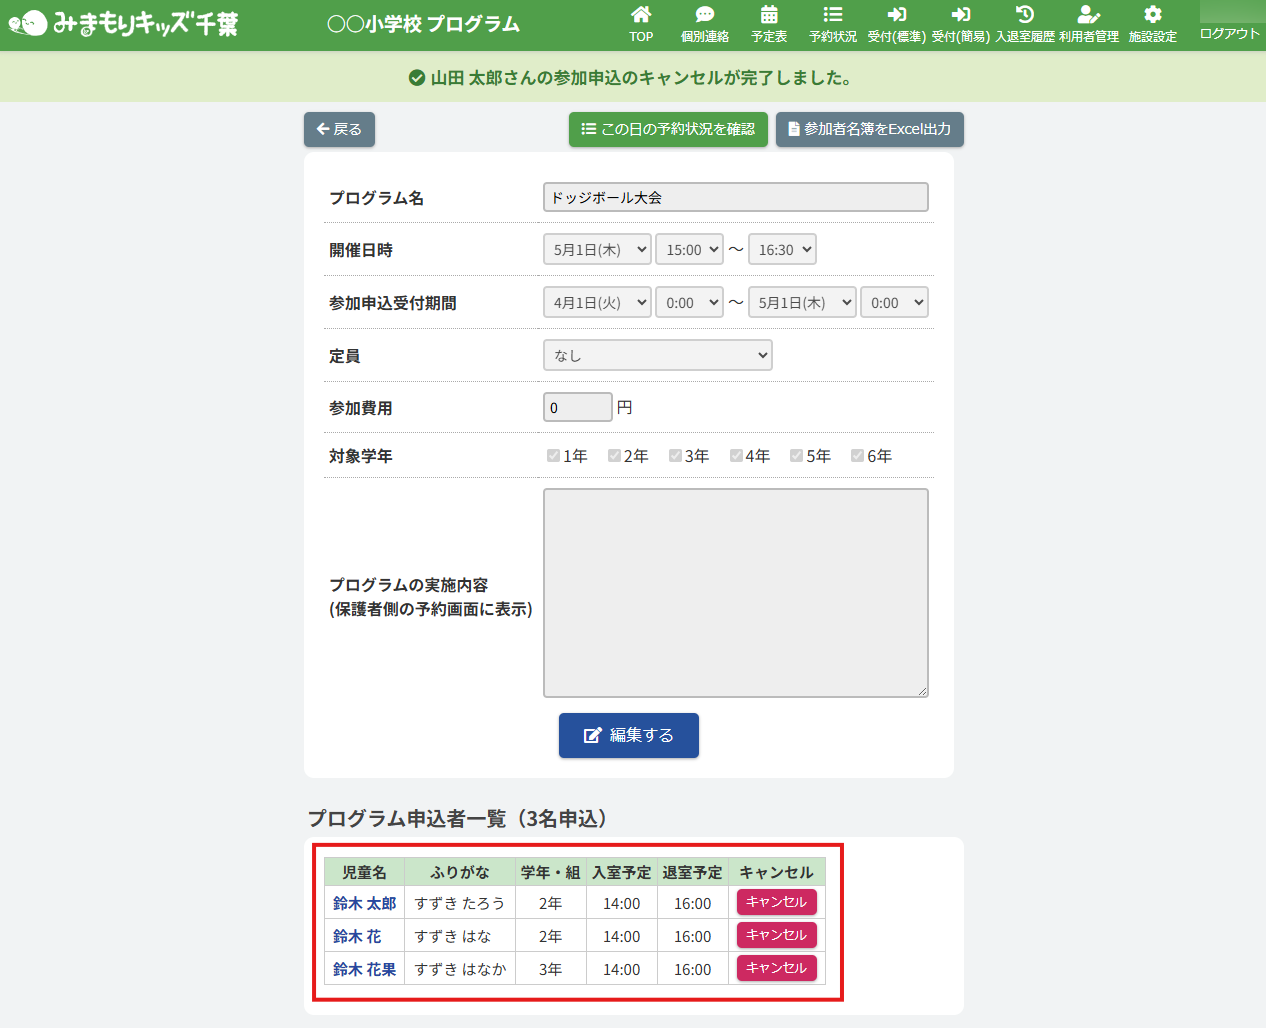Open the TOP home icon
Viewport: 1266px width, 1028px height.
(x=641, y=16)
